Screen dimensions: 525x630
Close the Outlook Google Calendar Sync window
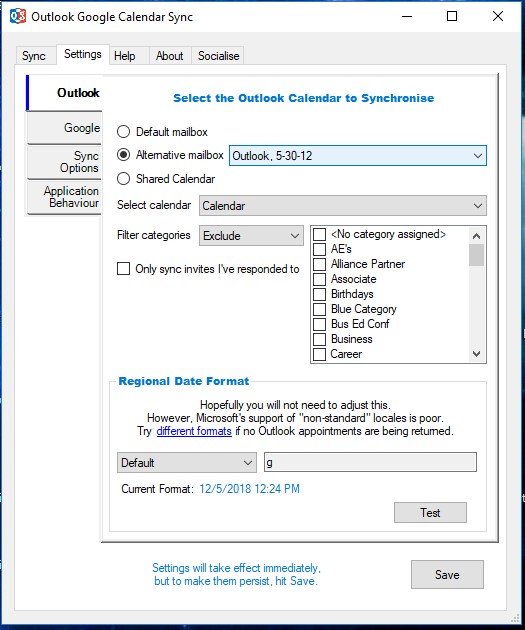498,16
